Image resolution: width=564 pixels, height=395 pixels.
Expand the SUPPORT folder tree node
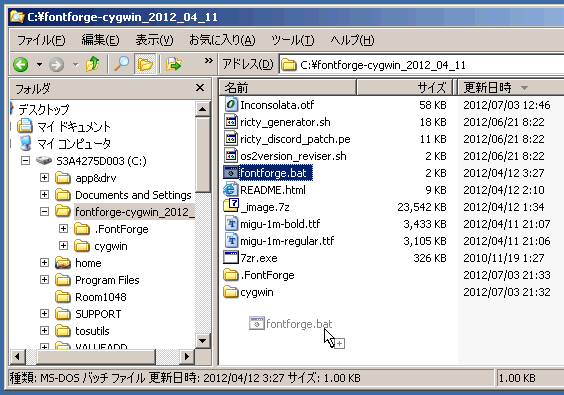click(44, 314)
